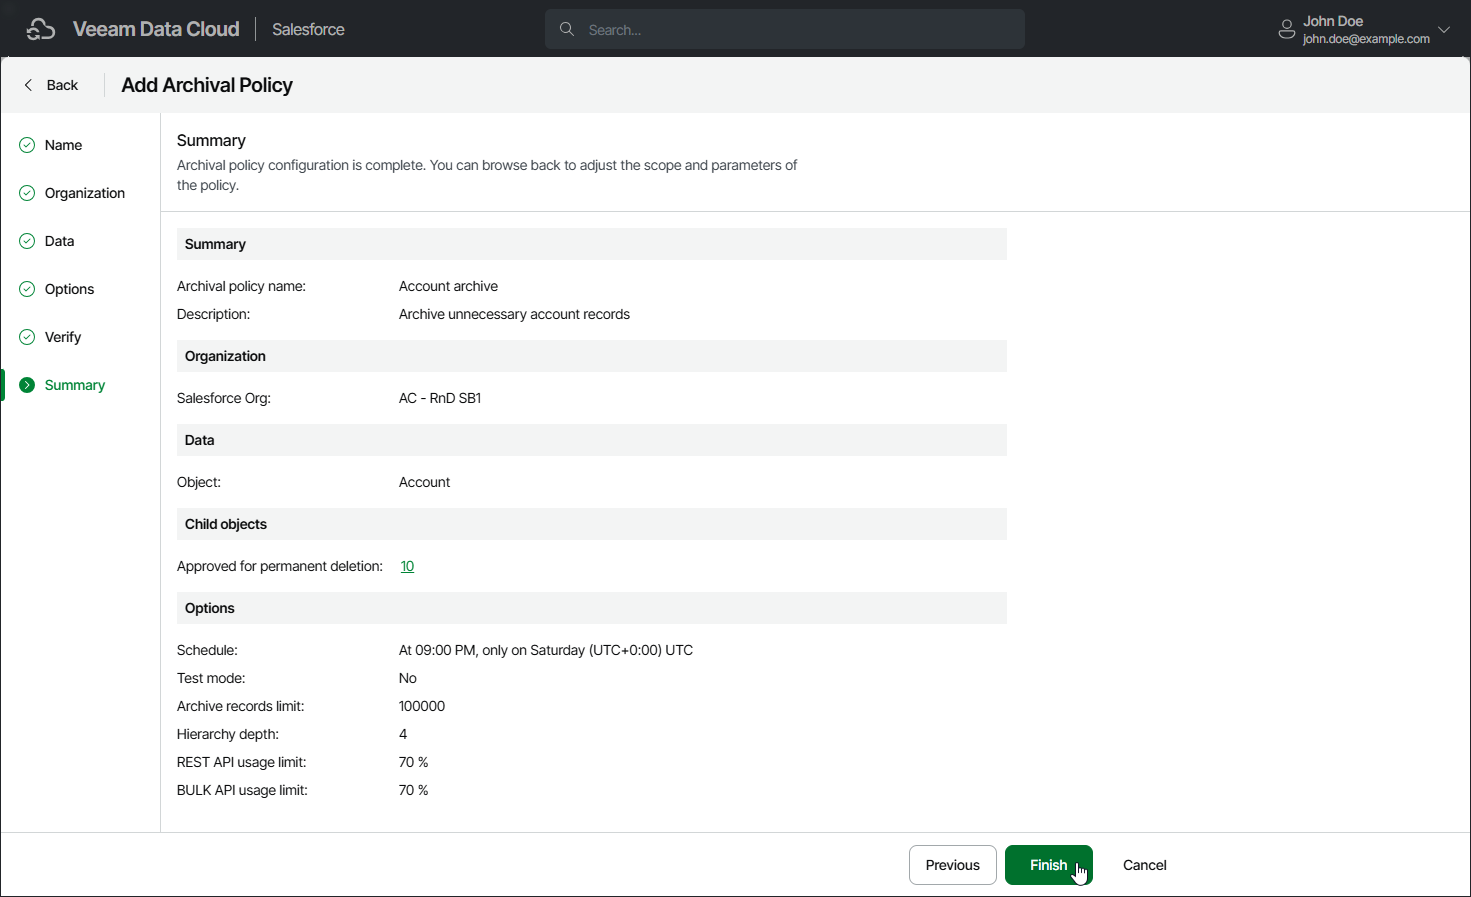The height and width of the screenshot is (897, 1471).
Task: Click the Summary step active icon
Action: coord(27,385)
